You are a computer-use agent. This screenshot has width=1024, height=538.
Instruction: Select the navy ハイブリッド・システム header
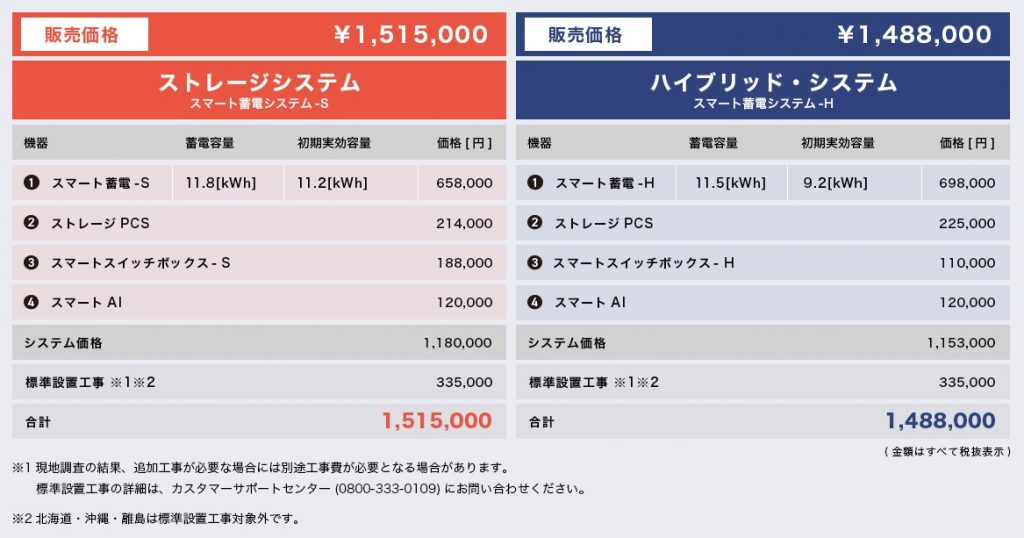pyautogui.click(x=763, y=89)
